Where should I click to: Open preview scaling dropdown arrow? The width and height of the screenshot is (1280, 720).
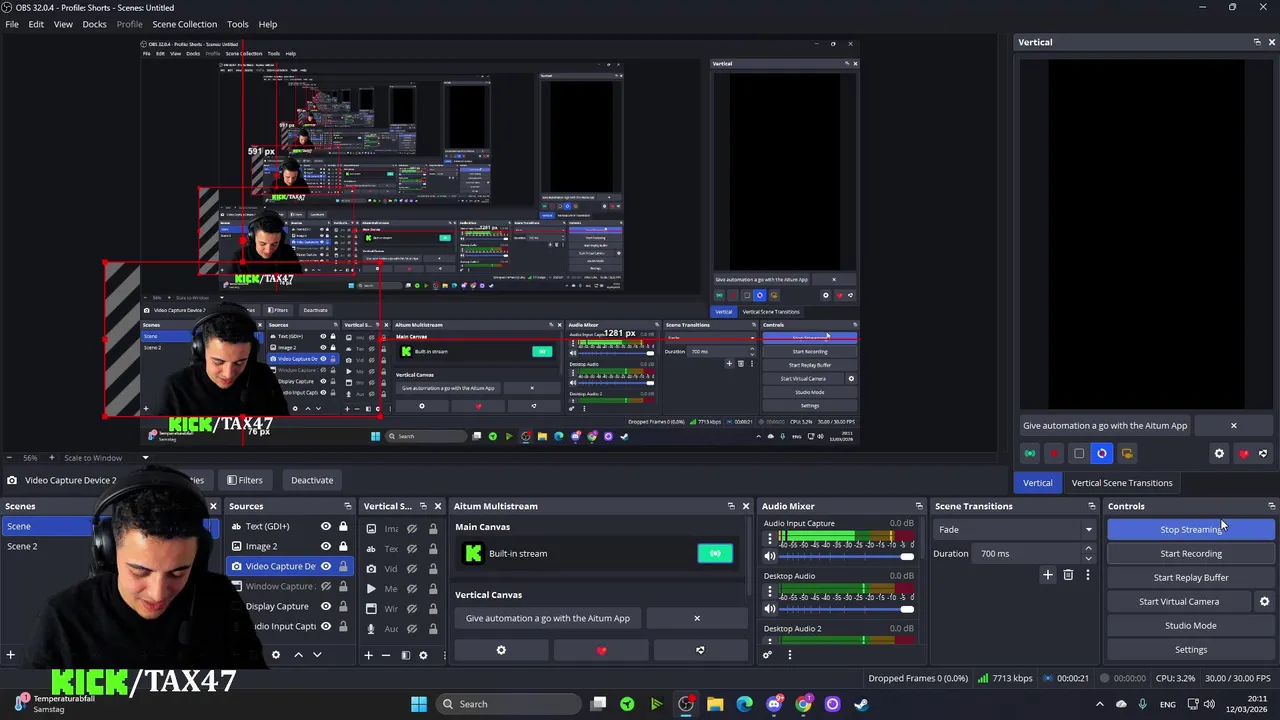pyautogui.click(x=145, y=458)
